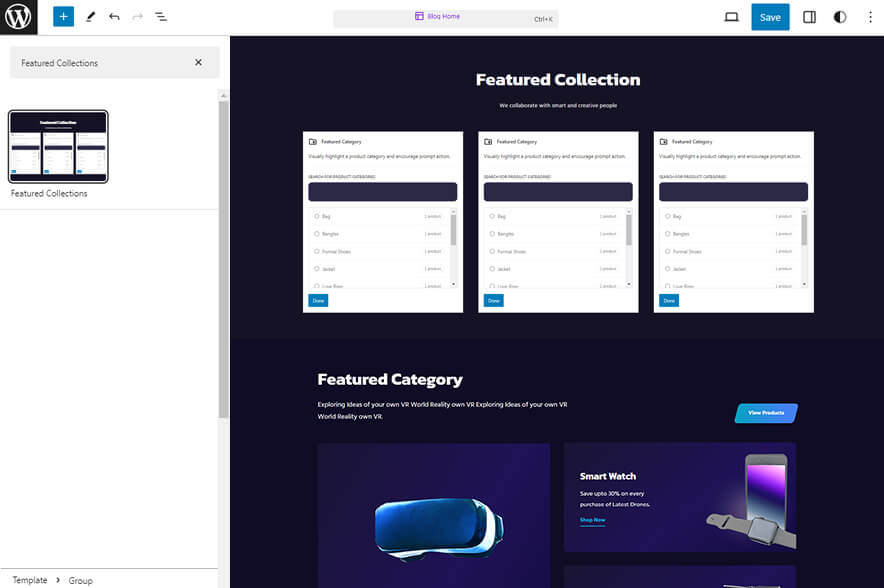
Task: Click the WordPress logo icon
Action: (x=17, y=16)
